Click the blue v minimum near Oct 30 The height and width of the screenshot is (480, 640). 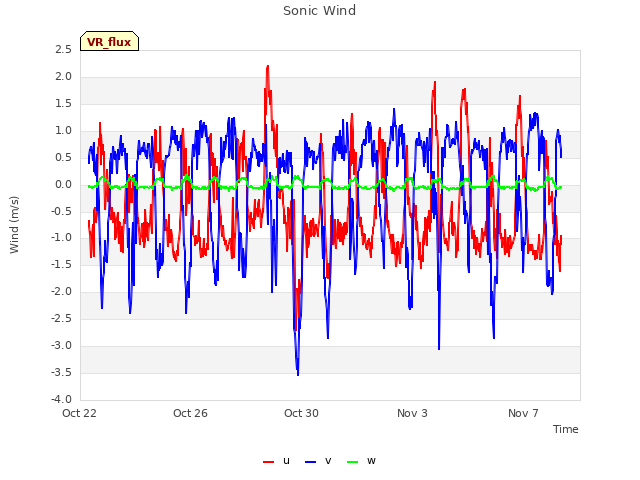click(298, 374)
